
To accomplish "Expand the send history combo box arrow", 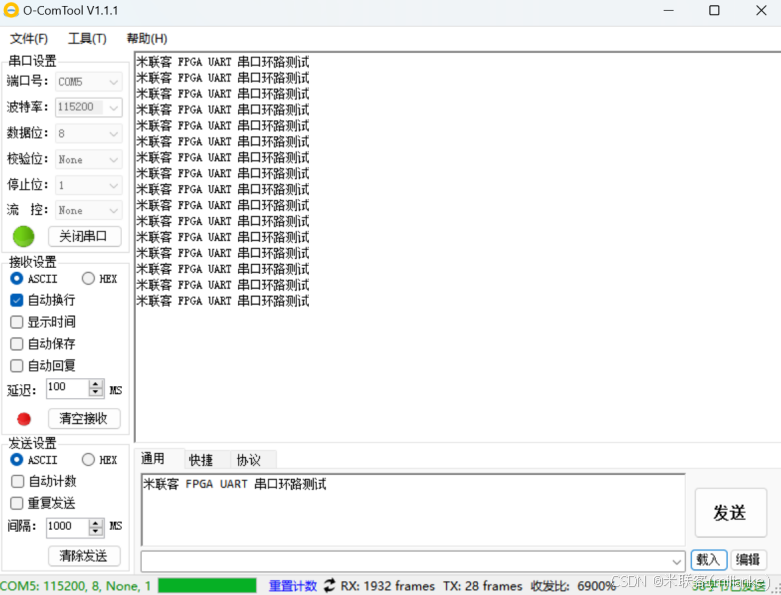I will [676, 562].
